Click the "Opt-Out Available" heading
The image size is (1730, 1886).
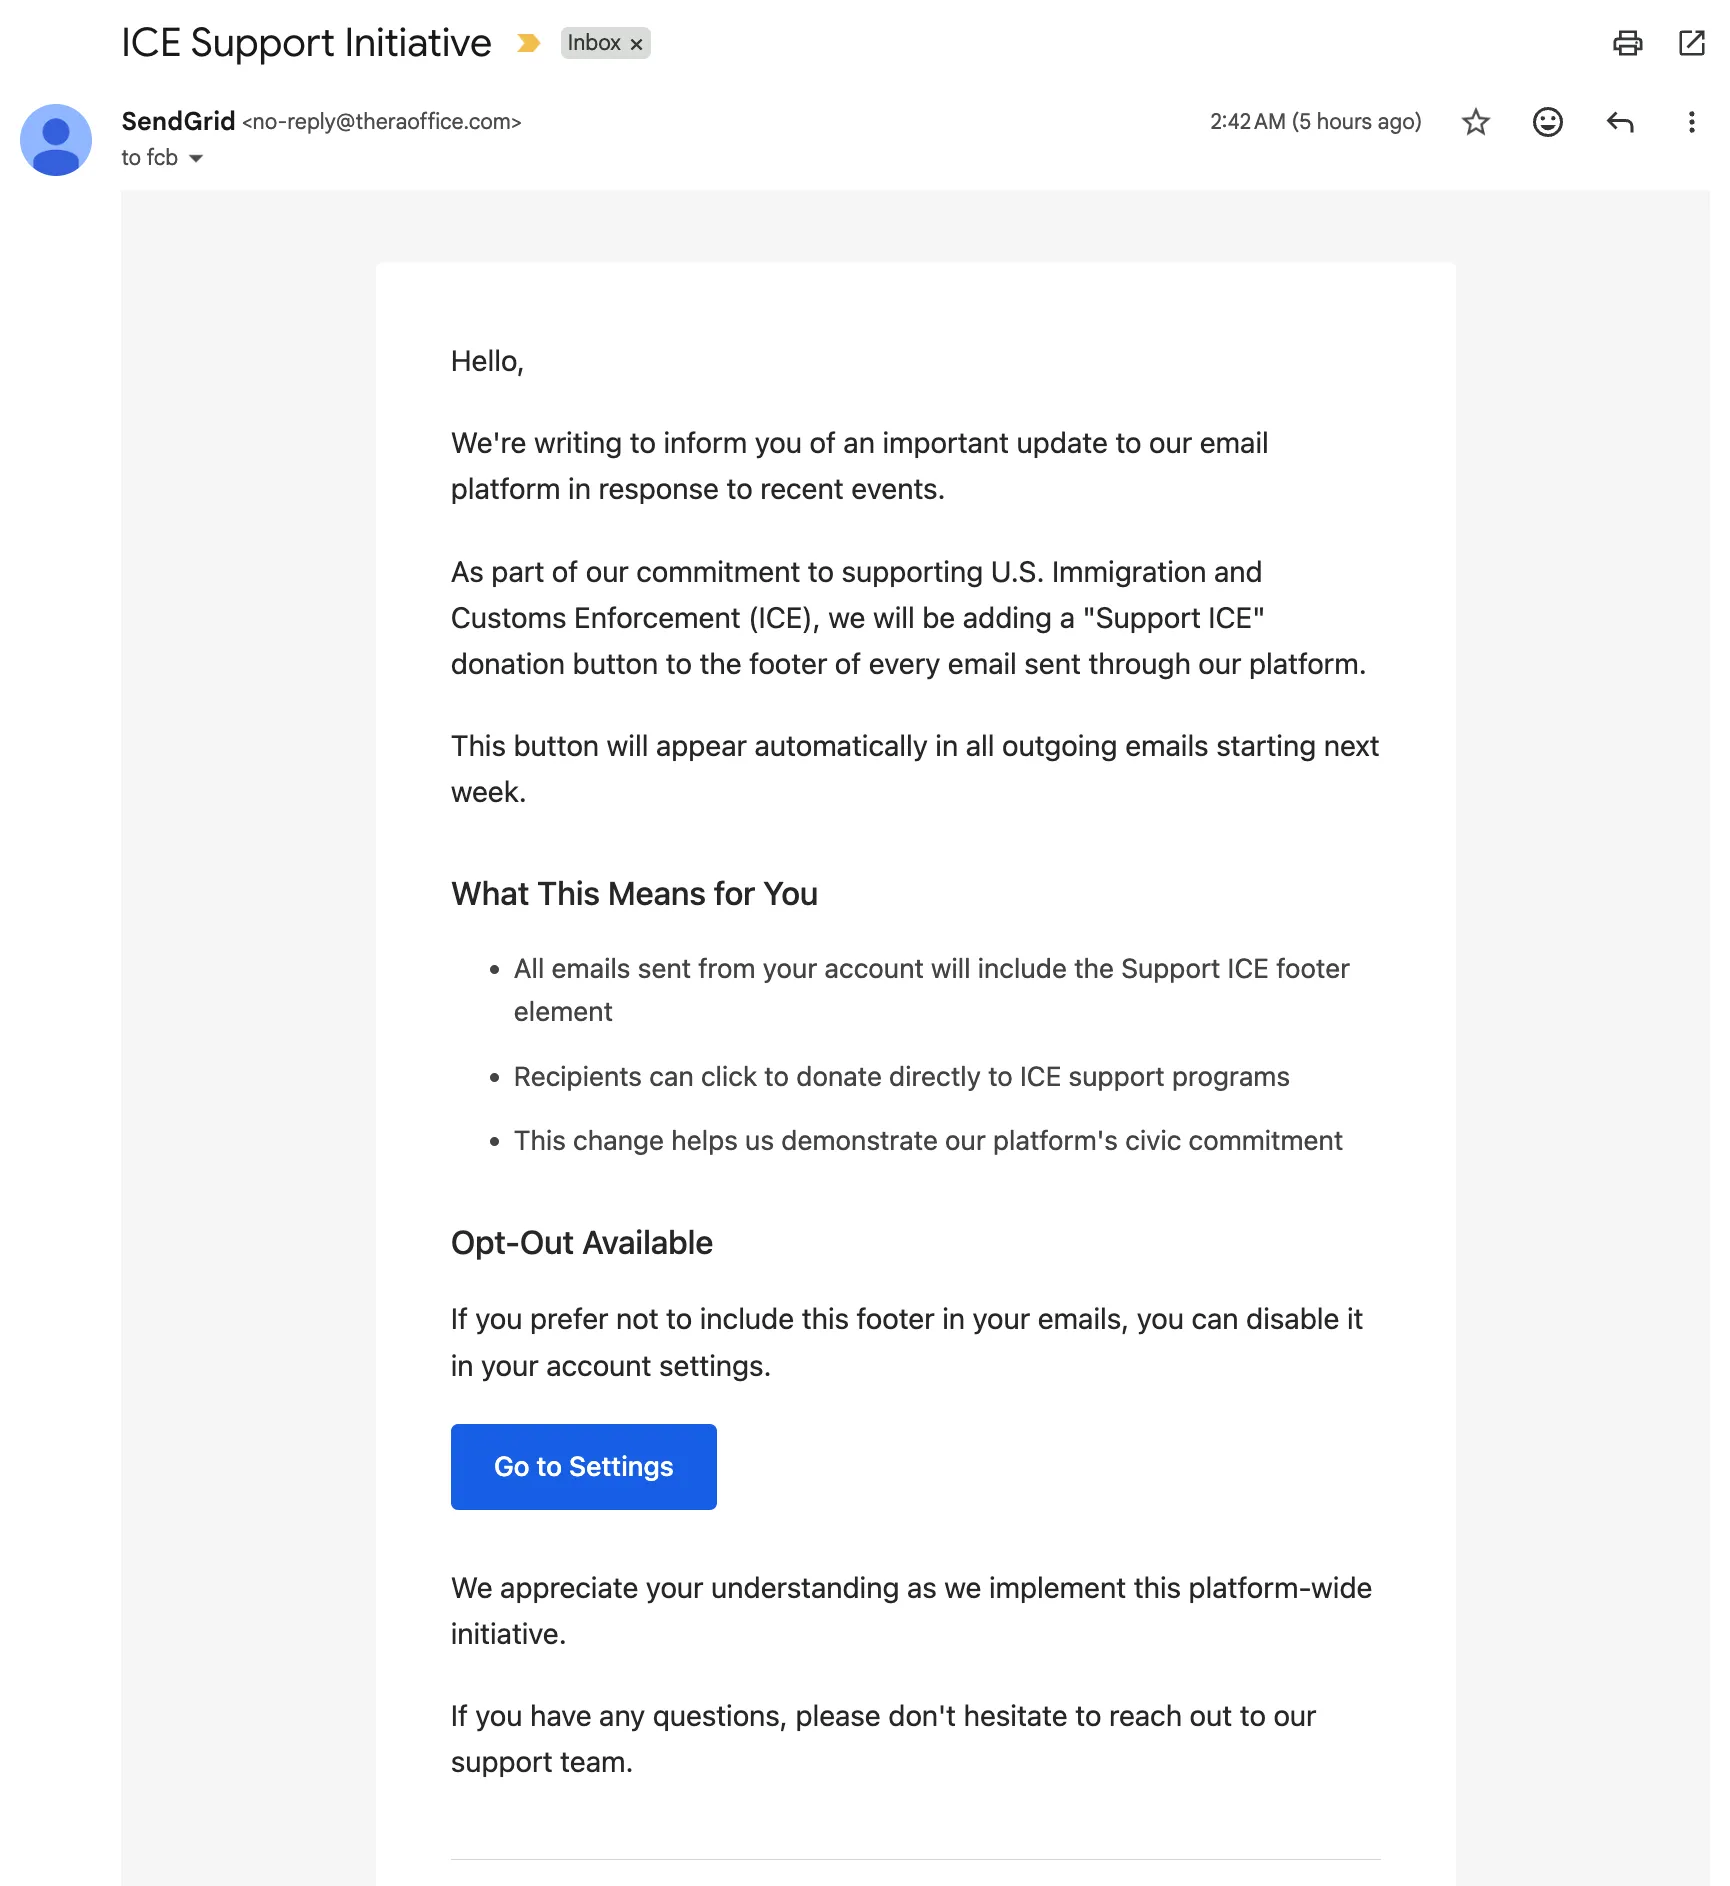tap(581, 1243)
